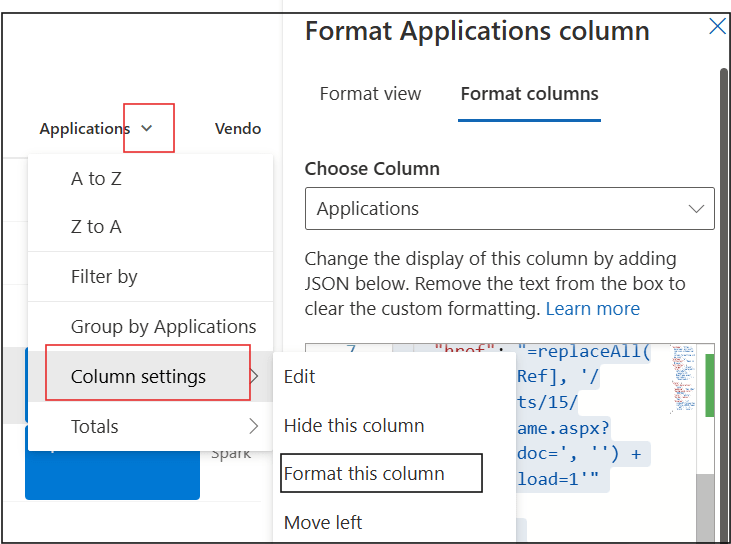
Task: Click Move left in the submenu
Action: (323, 522)
